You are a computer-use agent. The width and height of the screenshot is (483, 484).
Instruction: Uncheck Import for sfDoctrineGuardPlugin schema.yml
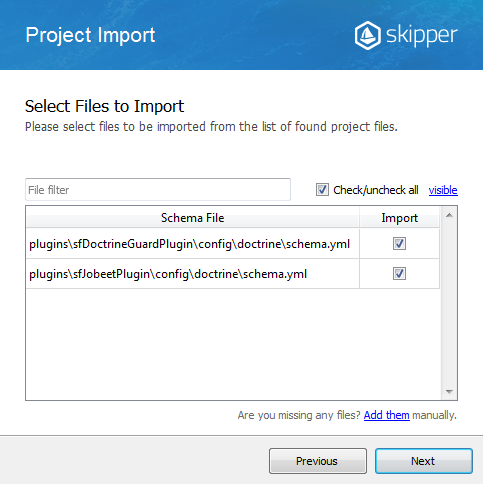399,244
